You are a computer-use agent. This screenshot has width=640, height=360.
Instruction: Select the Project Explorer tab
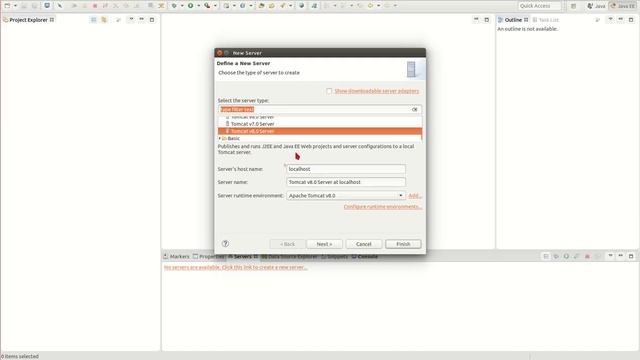pyautogui.click(x=28, y=20)
